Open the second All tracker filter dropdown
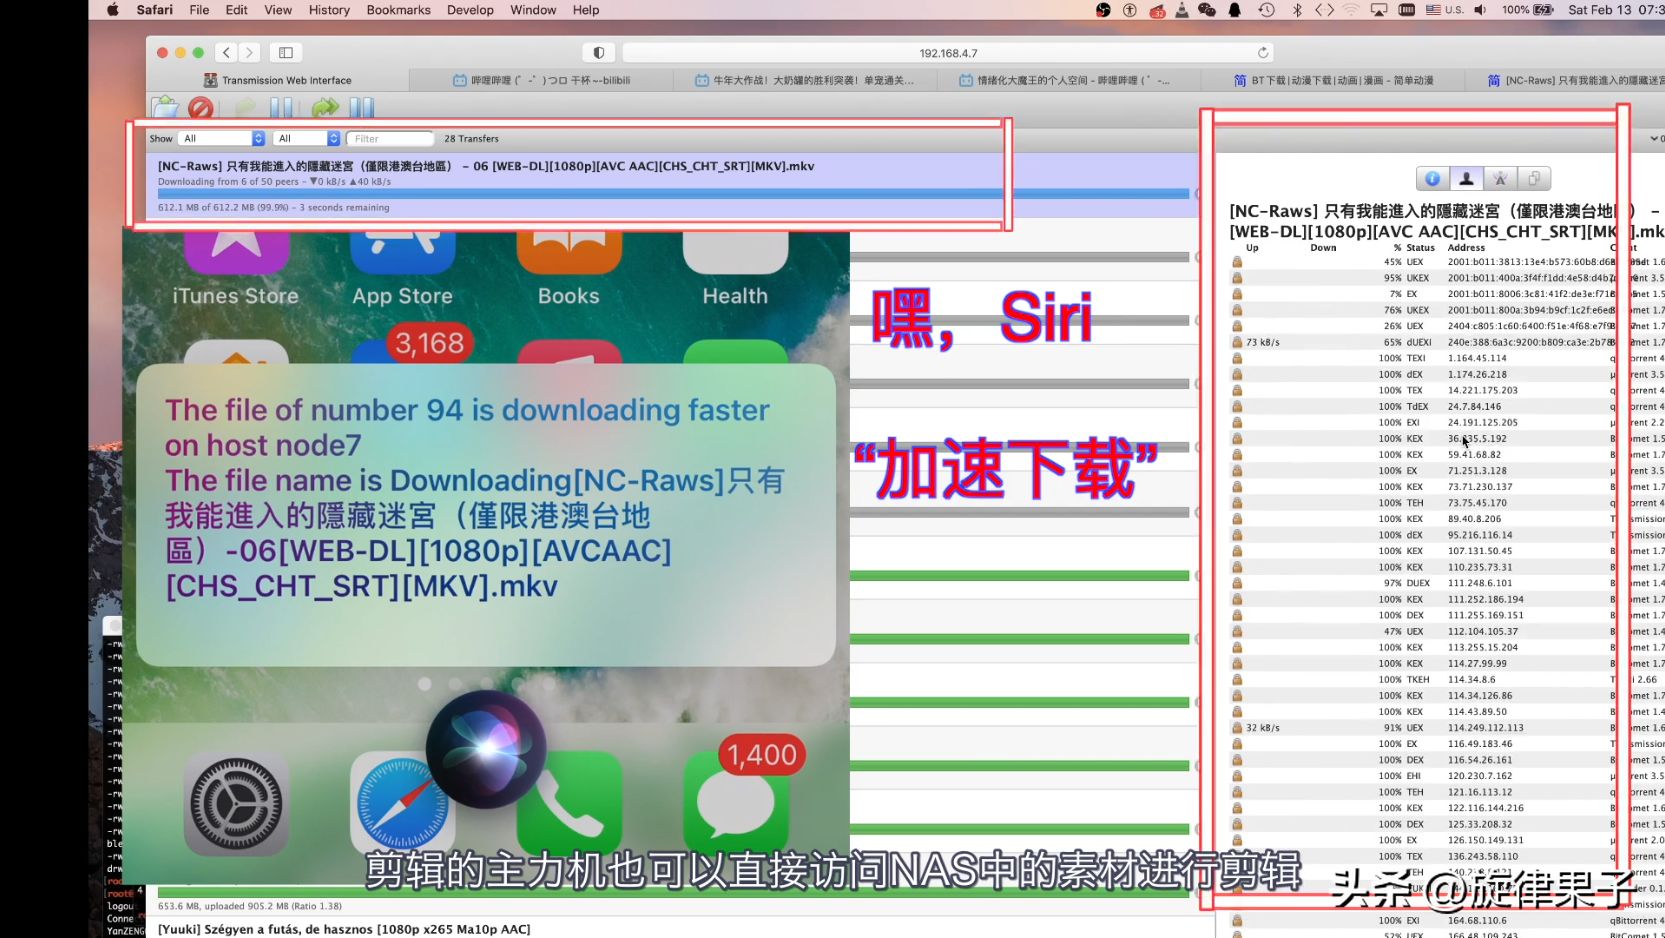1665x938 pixels. [308, 139]
